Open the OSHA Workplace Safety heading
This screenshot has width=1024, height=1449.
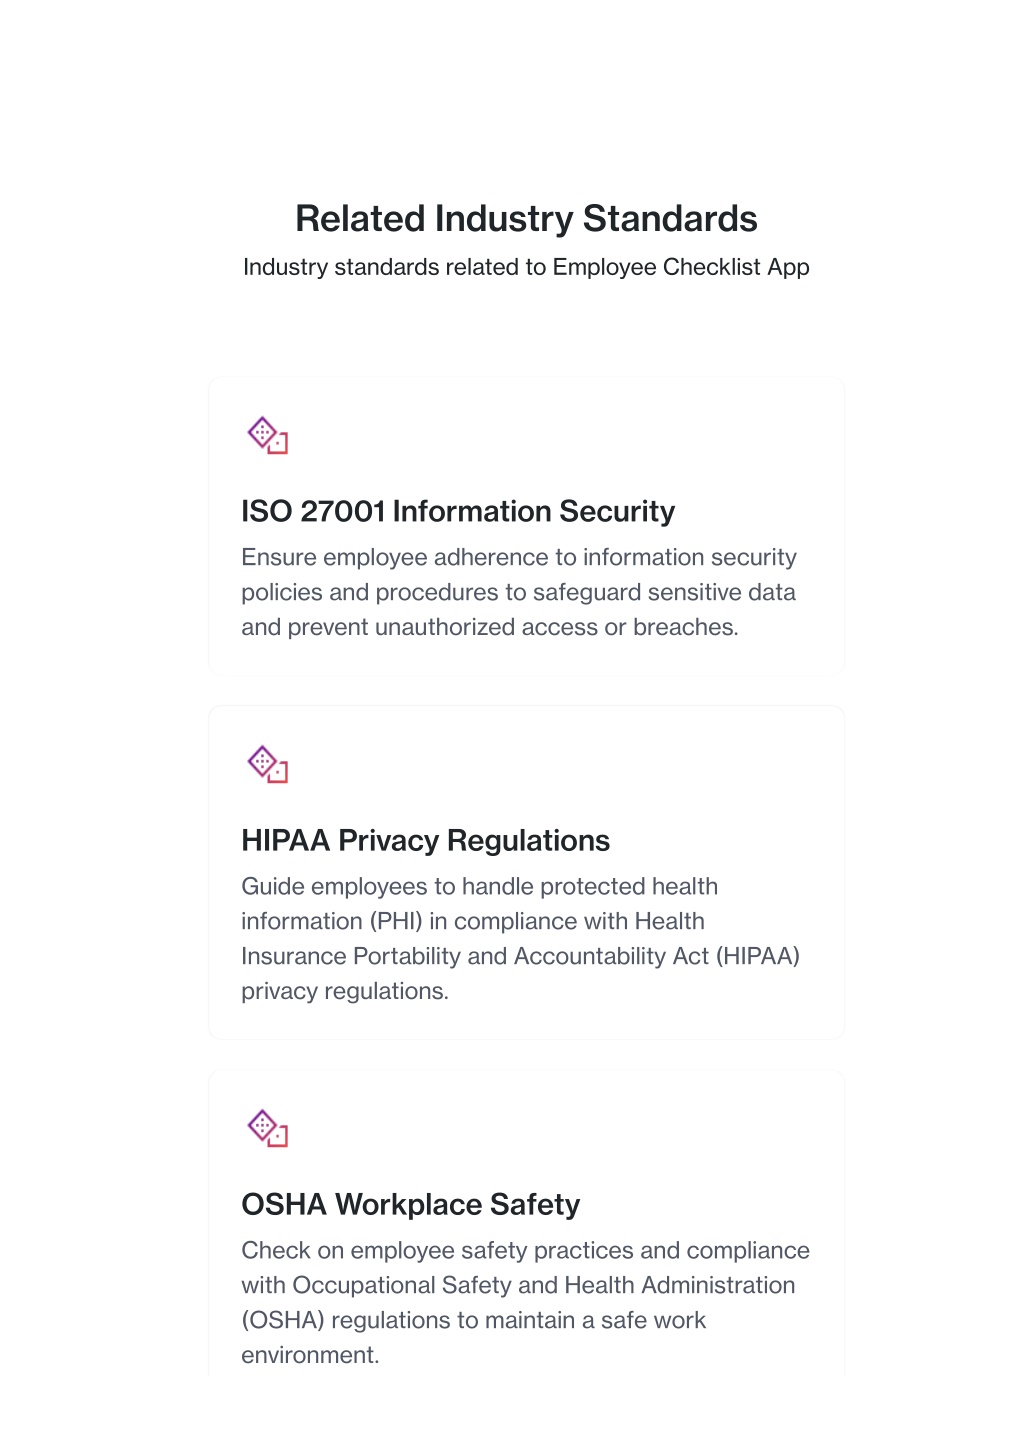pyautogui.click(x=411, y=1204)
